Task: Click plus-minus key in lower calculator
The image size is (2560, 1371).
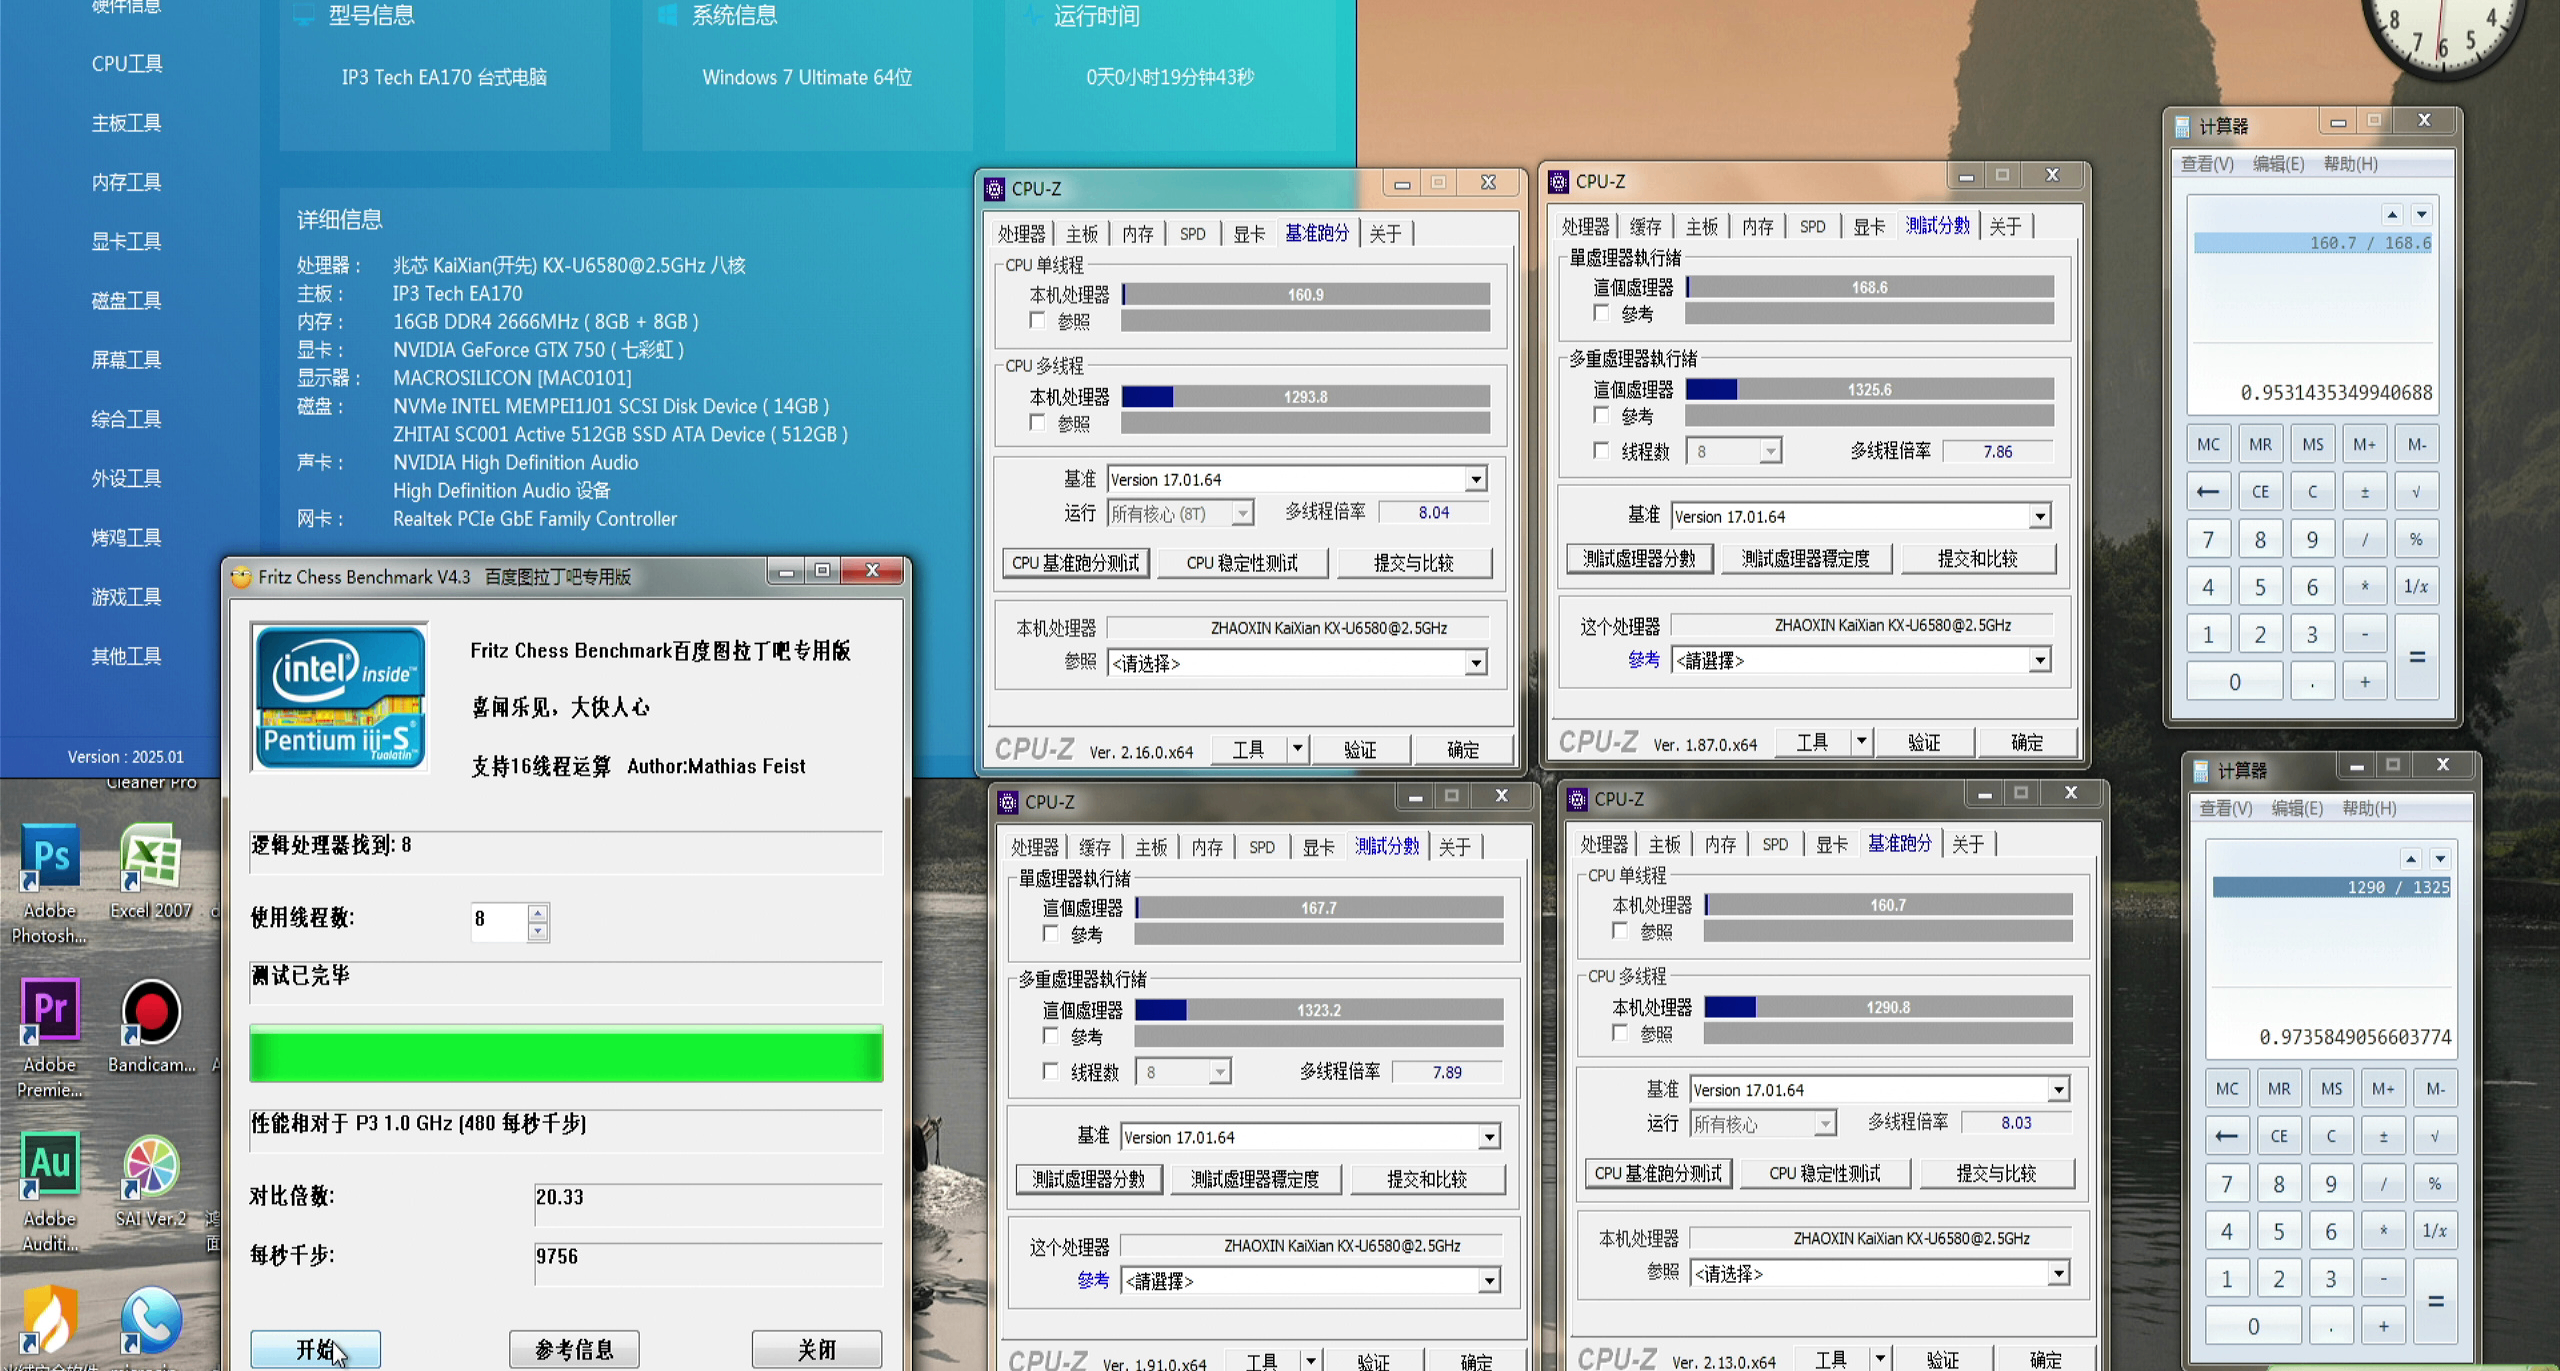Action: (2383, 1136)
